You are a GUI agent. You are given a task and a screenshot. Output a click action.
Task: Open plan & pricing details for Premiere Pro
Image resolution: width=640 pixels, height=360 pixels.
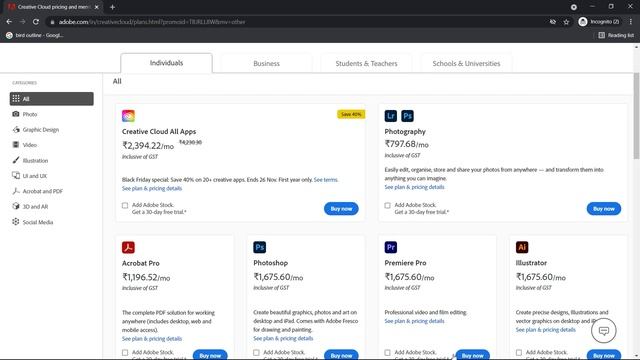414,321
